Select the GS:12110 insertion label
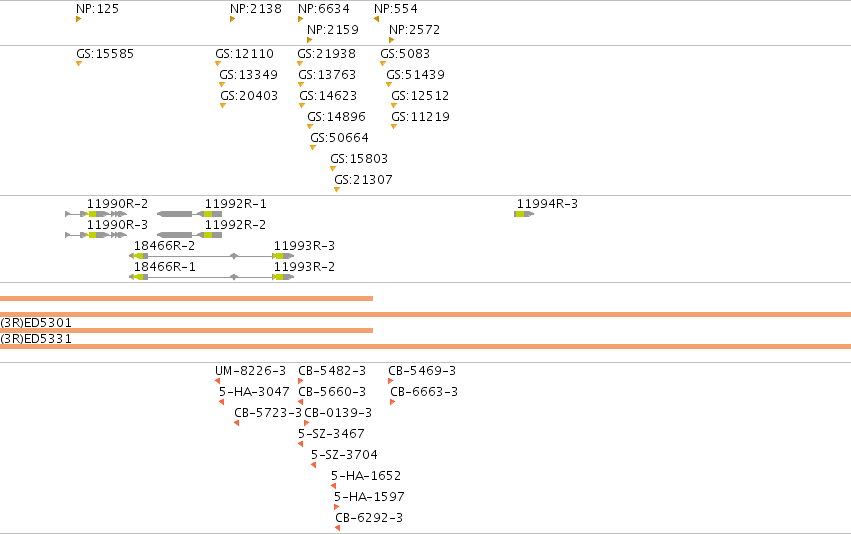The height and width of the screenshot is (534, 851). [x=244, y=54]
